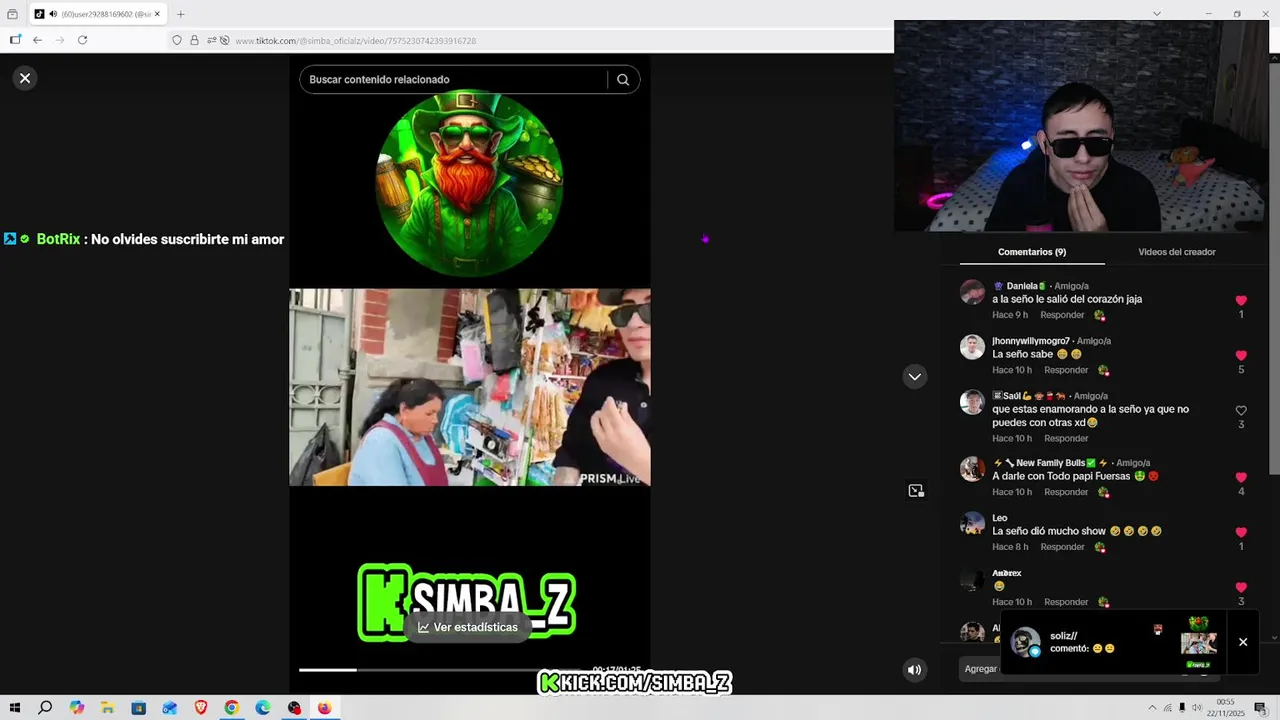Open File Explorer from taskbar
The width and height of the screenshot is (1280, 720).
(107, 708)
